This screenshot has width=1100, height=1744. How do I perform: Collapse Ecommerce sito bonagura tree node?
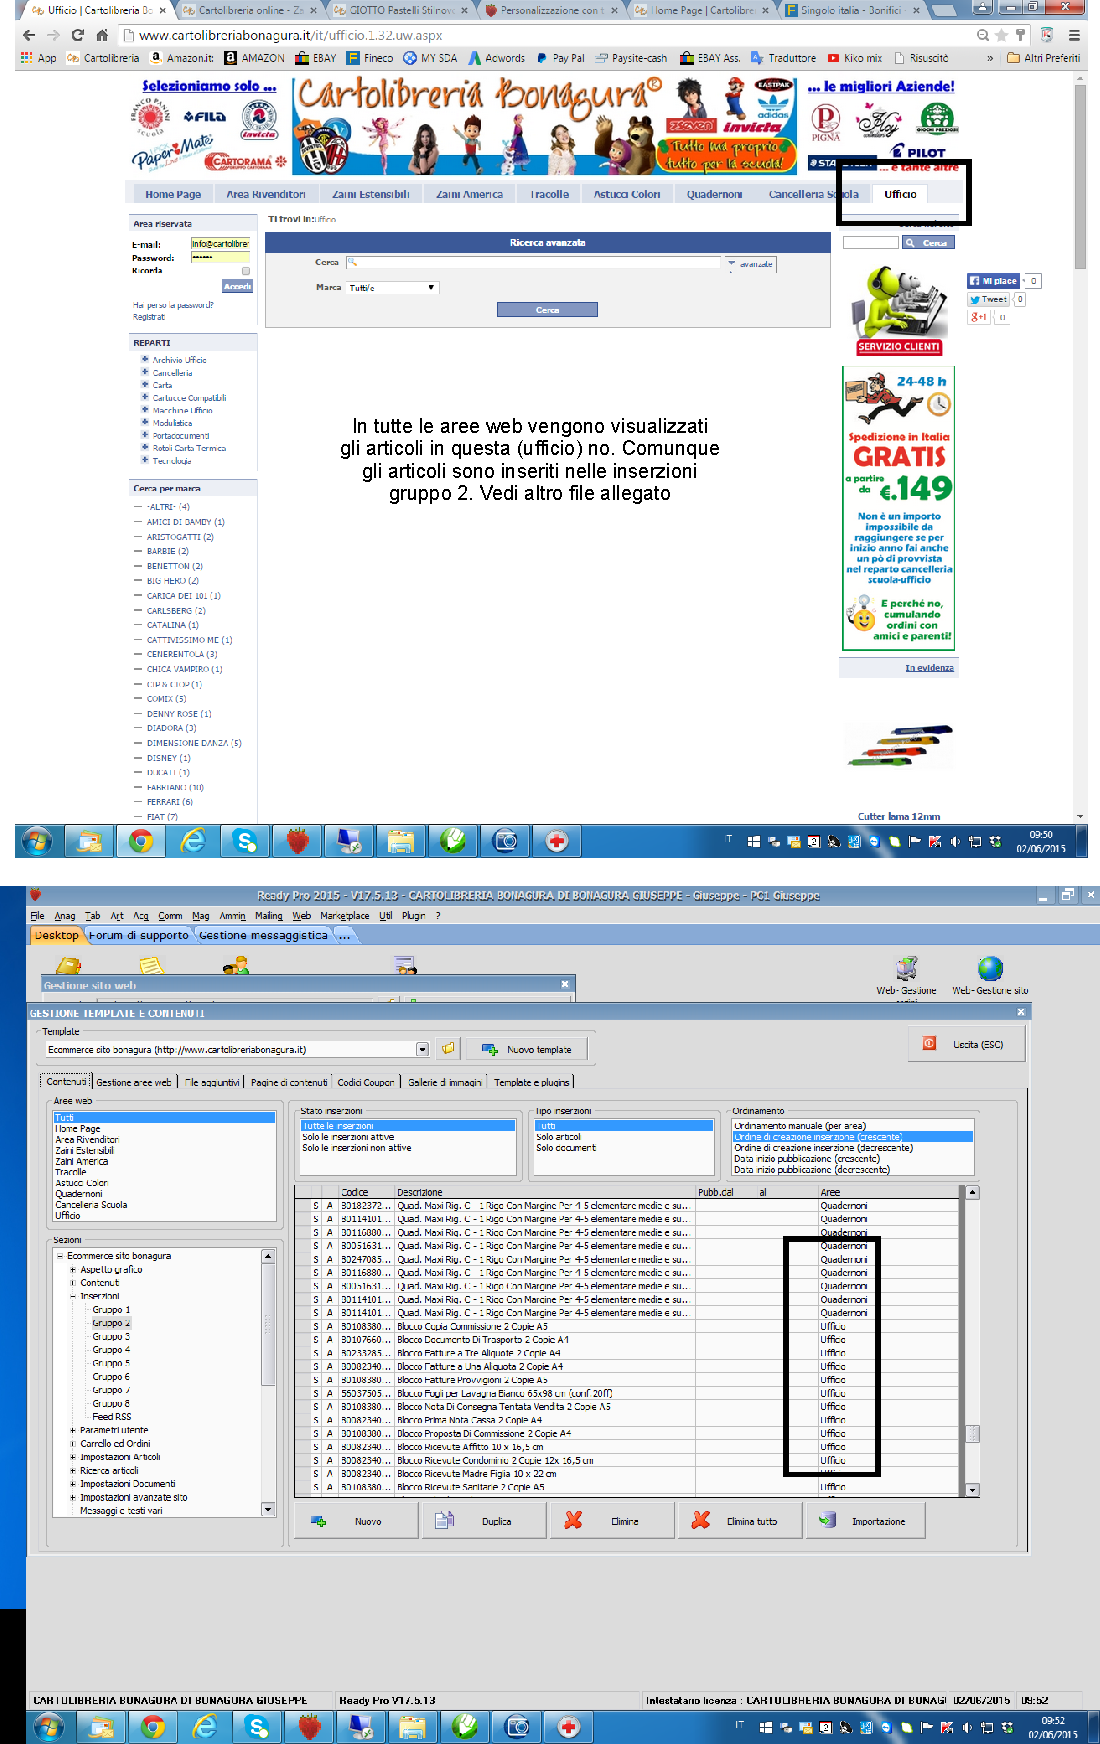60,1256
